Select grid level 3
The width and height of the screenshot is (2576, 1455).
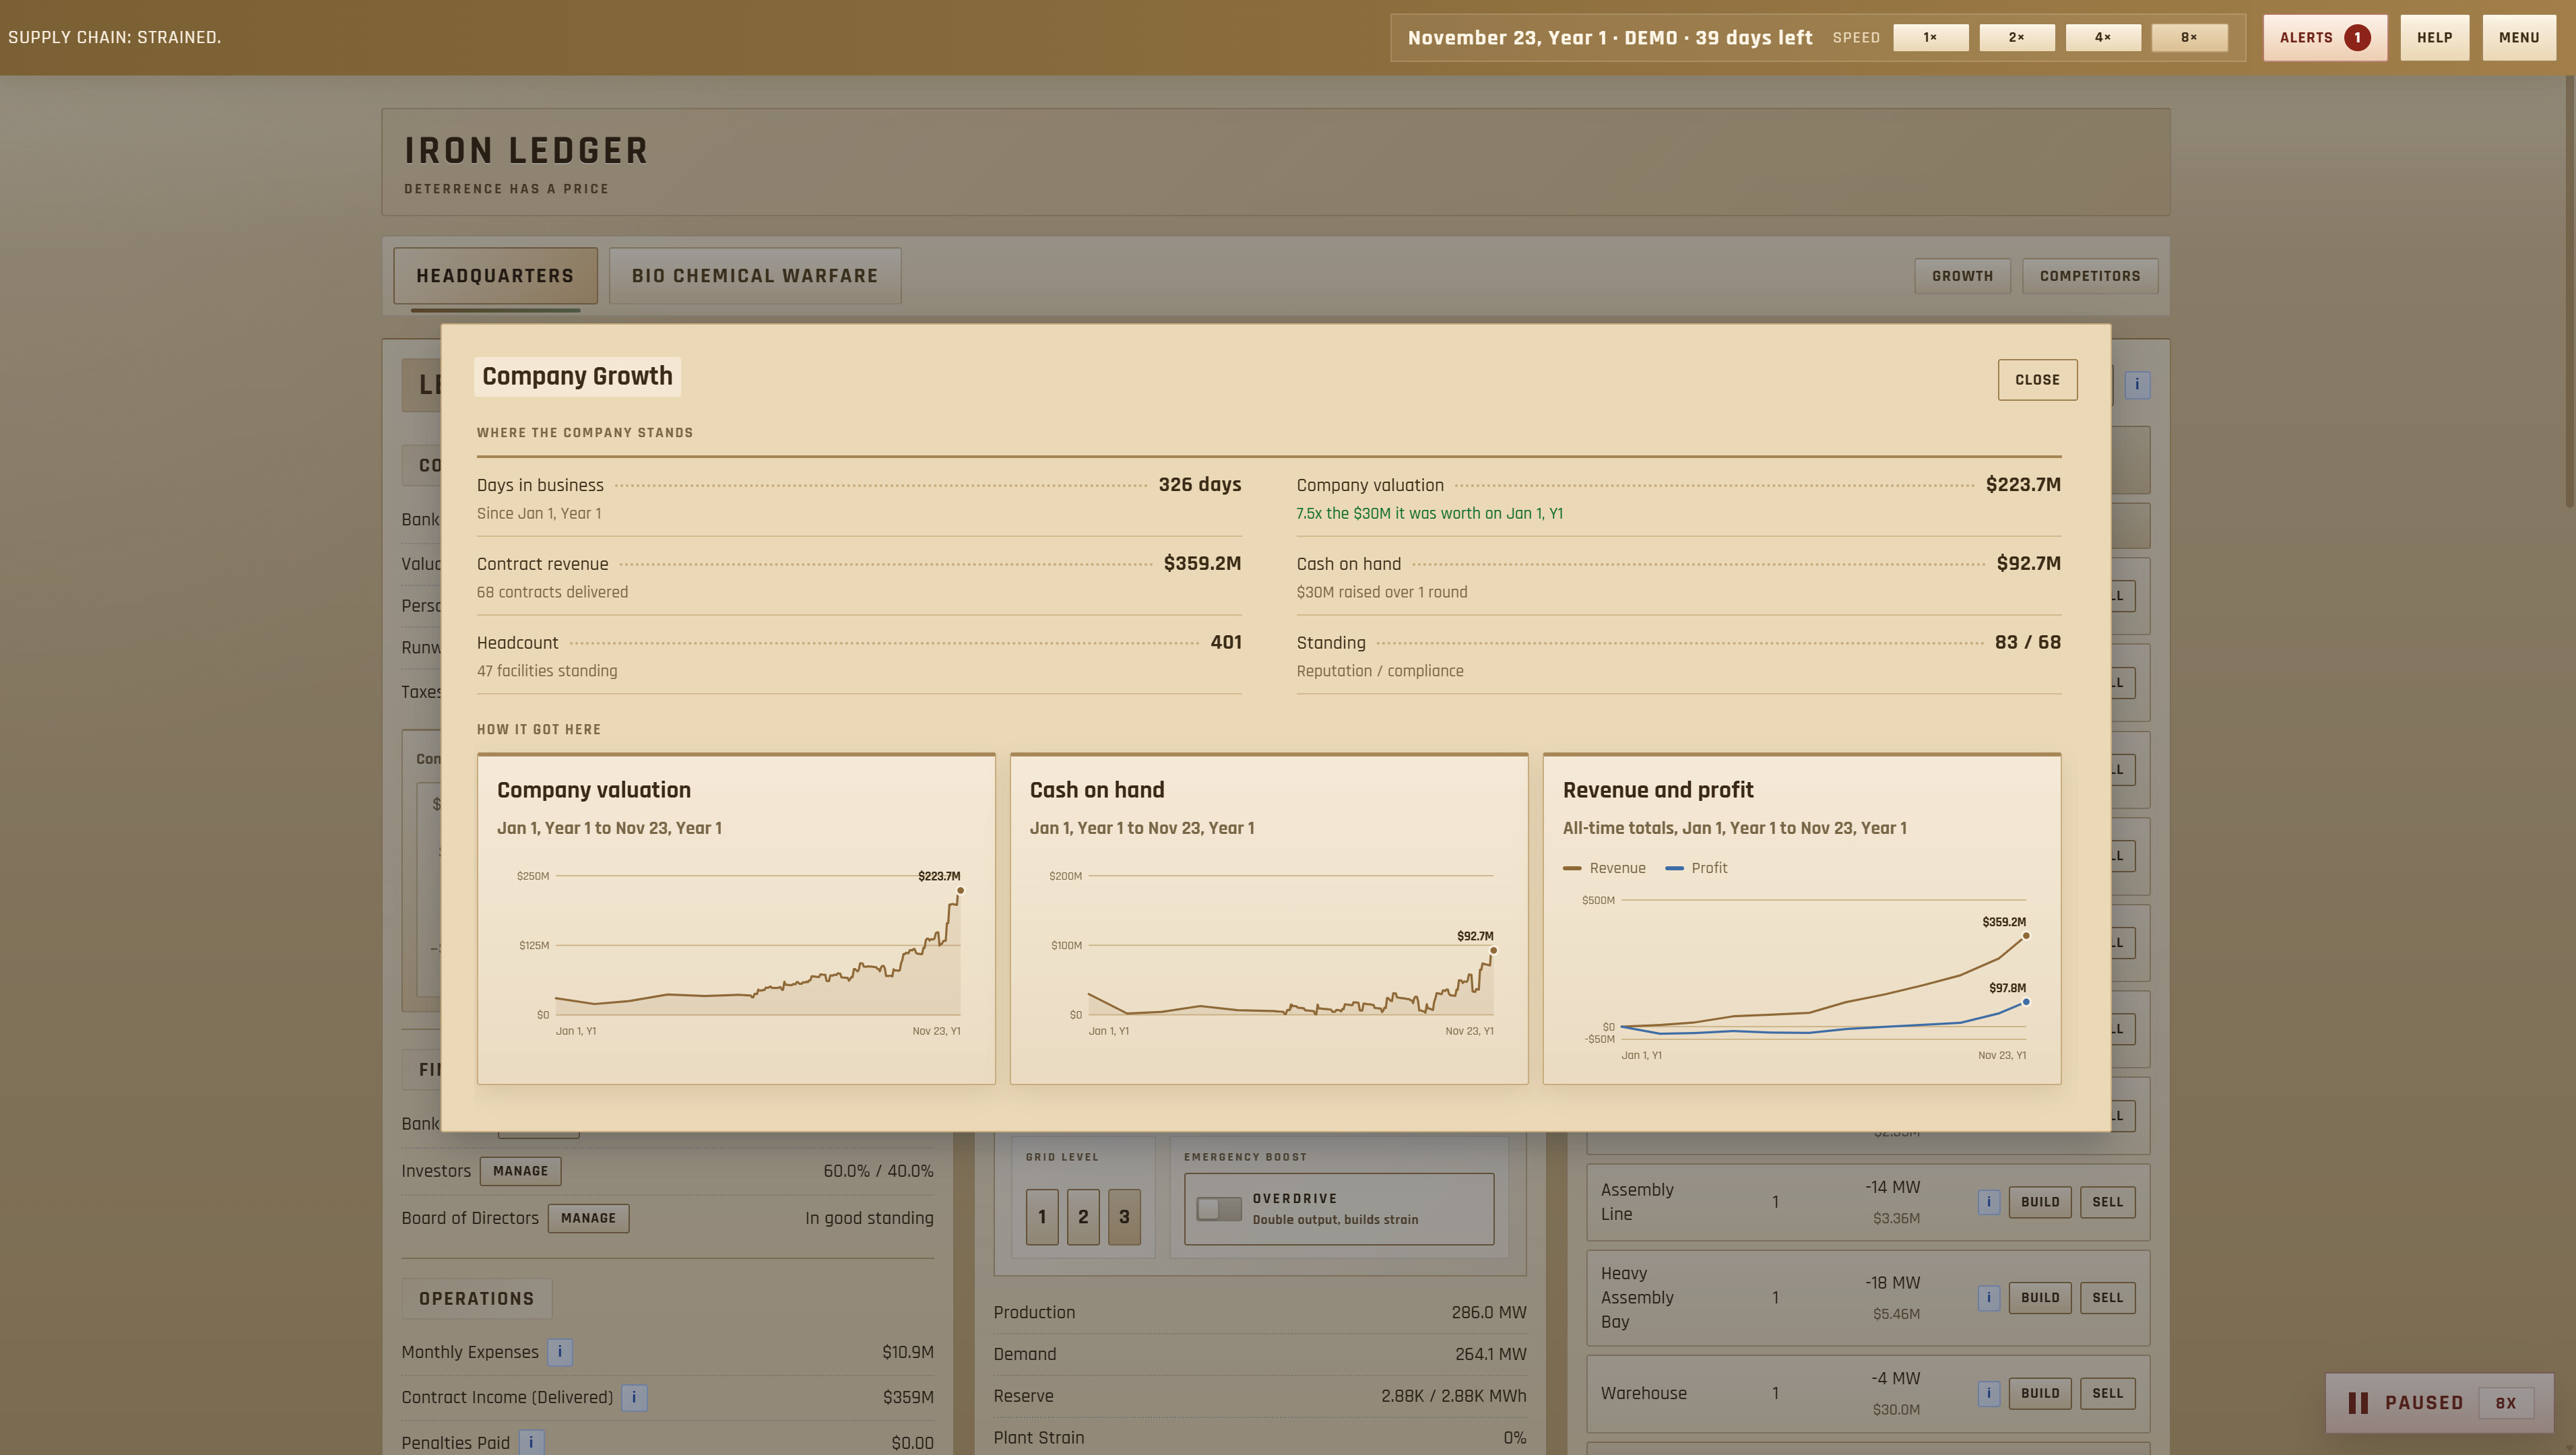point(1124,1216)
